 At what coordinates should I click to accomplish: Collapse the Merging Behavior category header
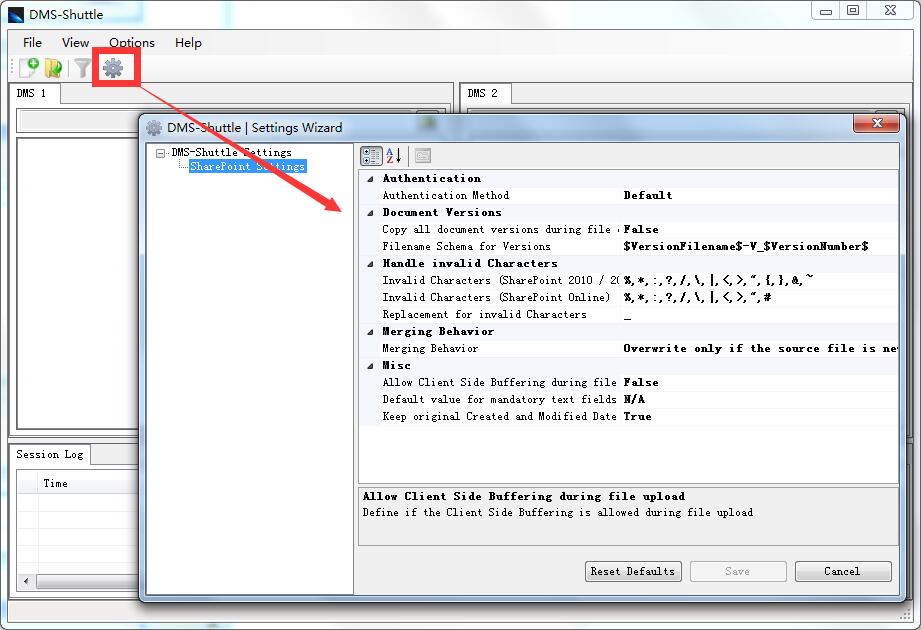point(370,332)
